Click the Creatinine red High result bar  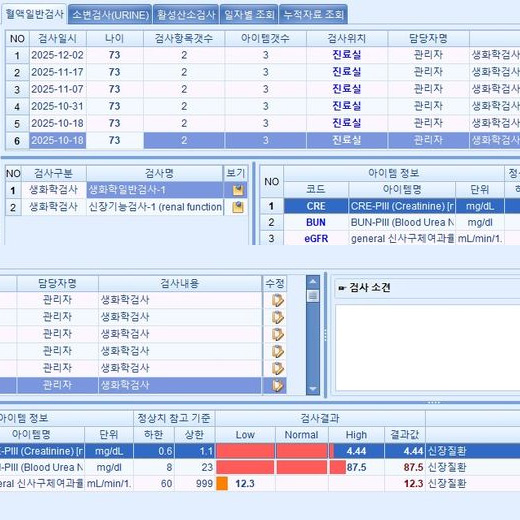point(332,451)
